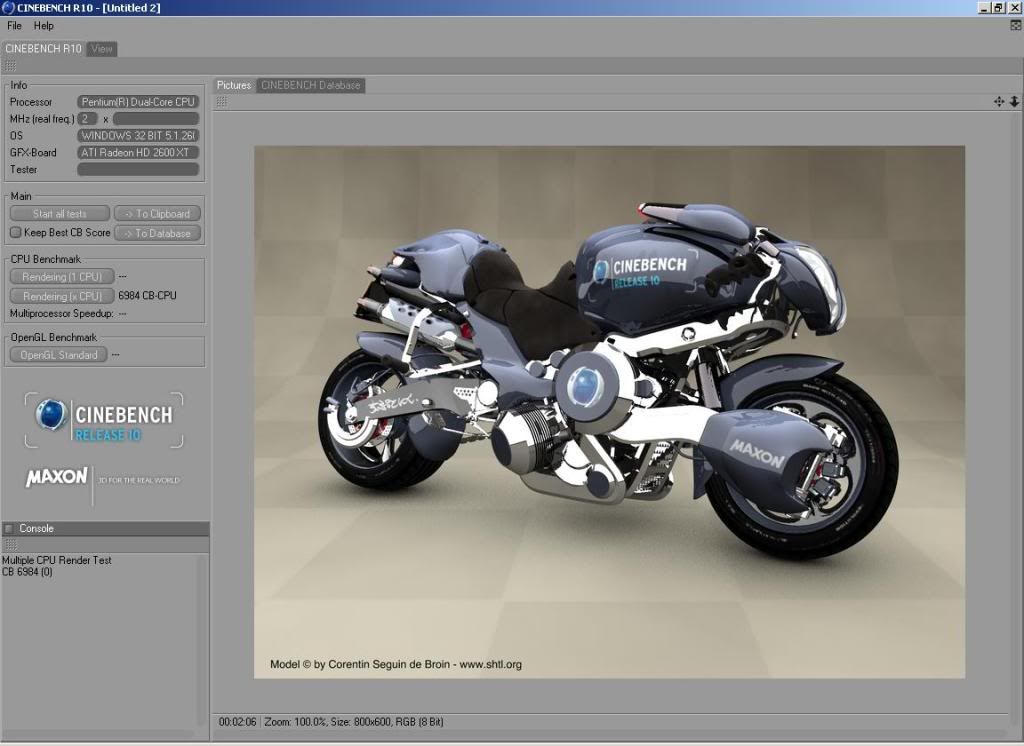Switch to the View tab
The width and height of the screenshot is (1024, 746).
coord(102,48)
